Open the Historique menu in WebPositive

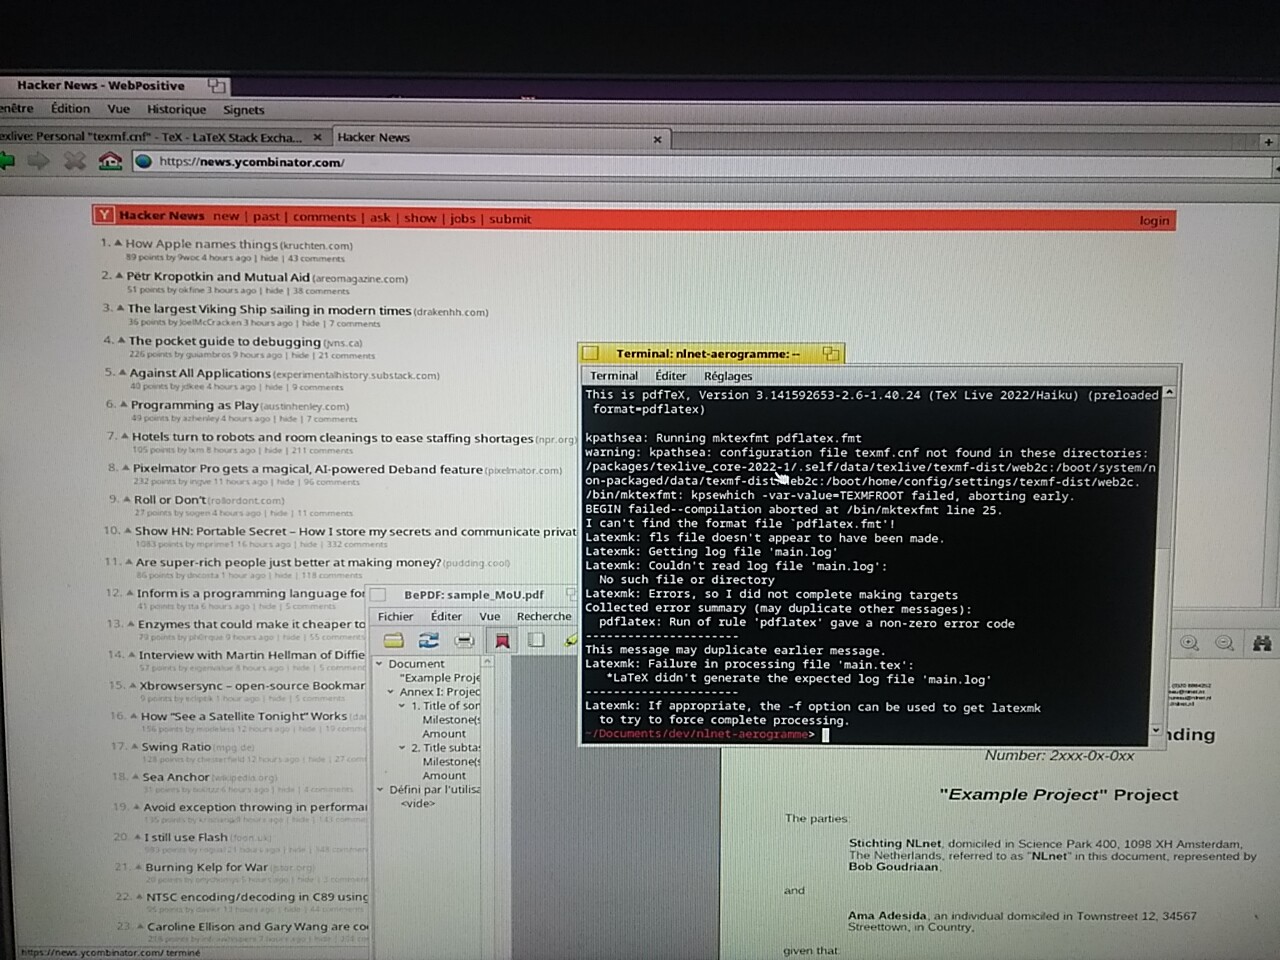click(176, 110)
